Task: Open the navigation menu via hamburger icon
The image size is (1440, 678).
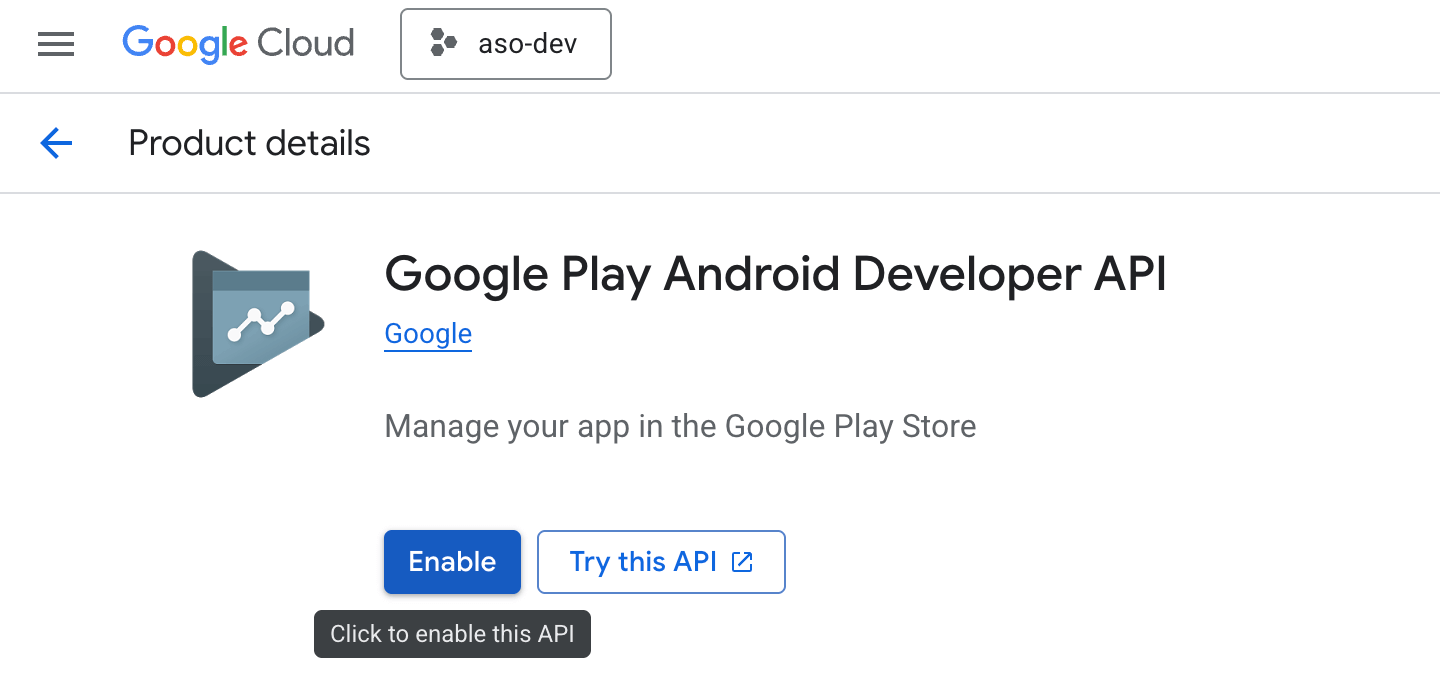Action: [56, 44]
